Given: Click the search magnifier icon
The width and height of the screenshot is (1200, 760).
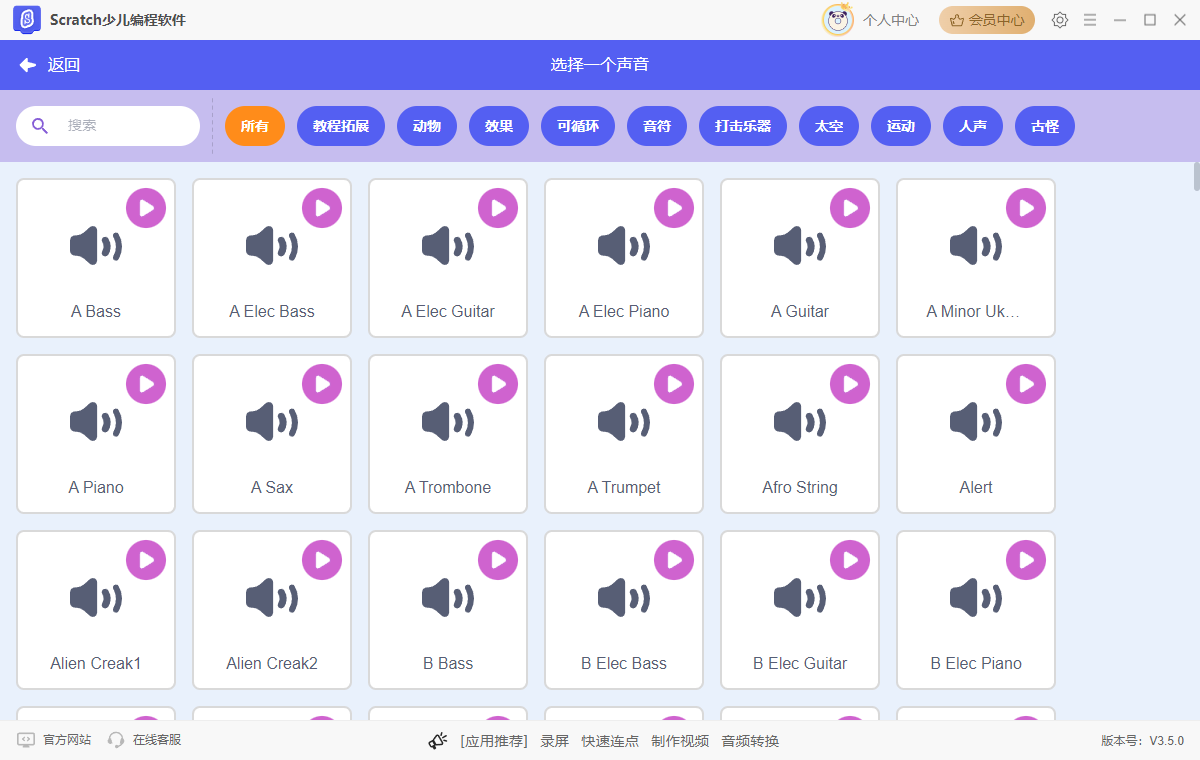Looking at the screenshot, I should pos(40,126).
